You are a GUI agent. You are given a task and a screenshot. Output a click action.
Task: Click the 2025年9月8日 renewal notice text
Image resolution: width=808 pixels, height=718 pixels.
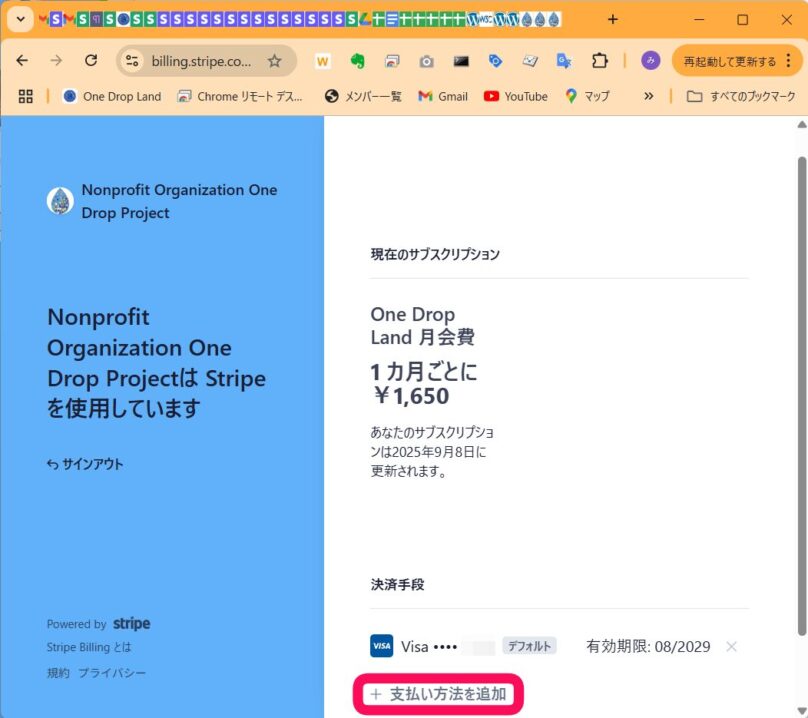click(x=432, y=452)
